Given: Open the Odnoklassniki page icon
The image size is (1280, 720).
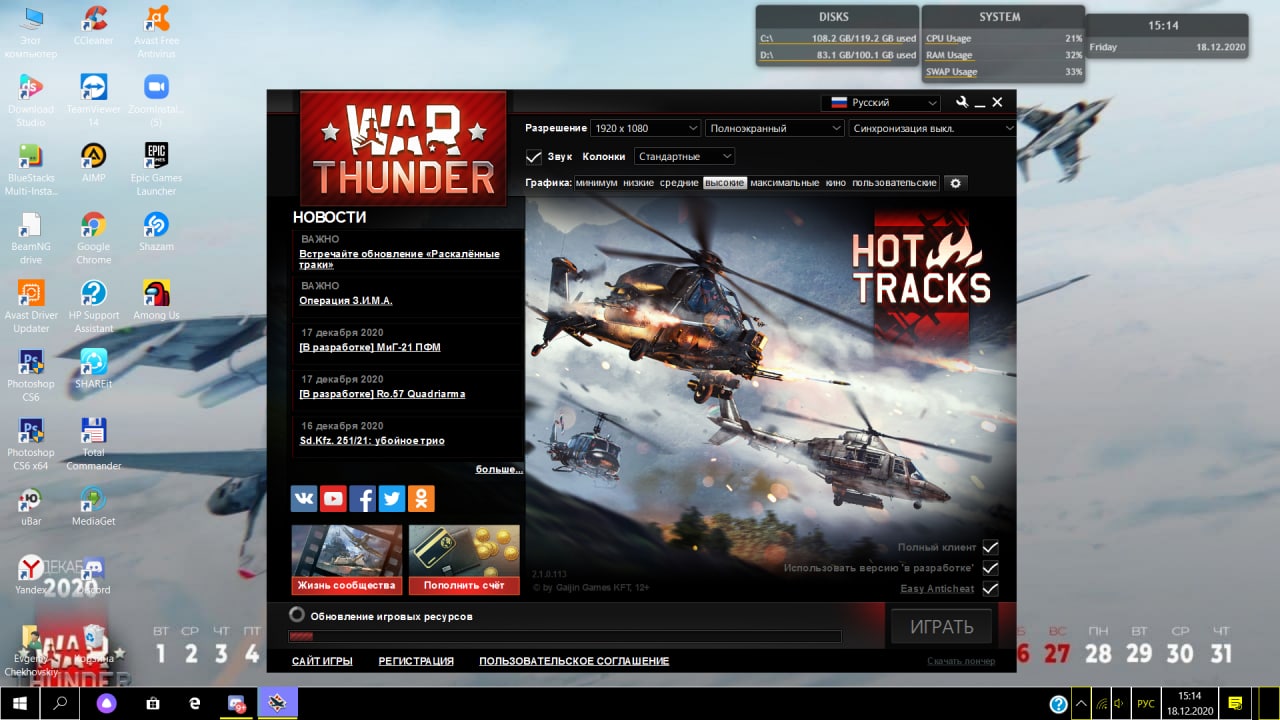Looking at the screenshot, I should click(x=421, y=498).
